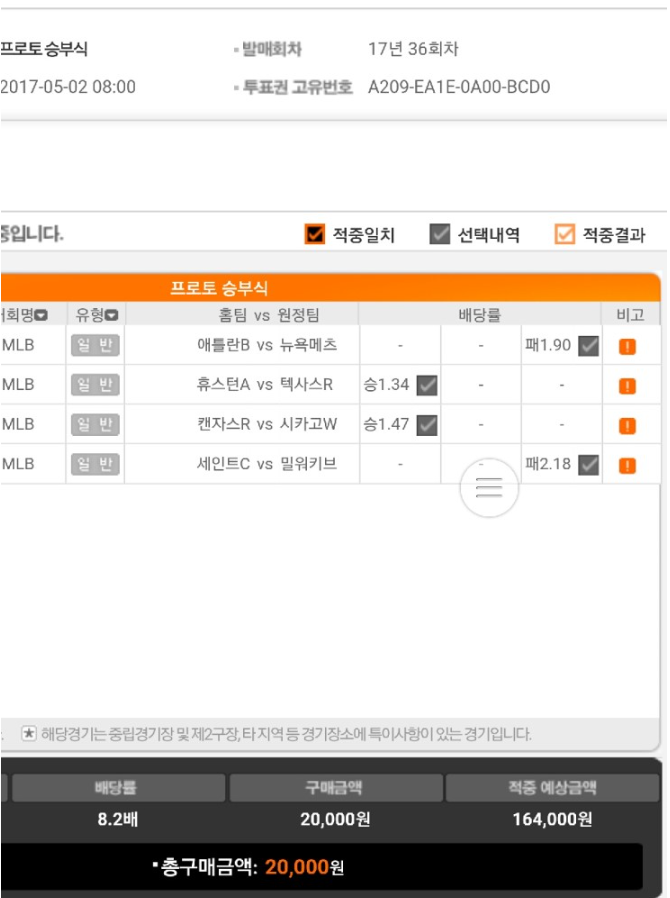Click the 일반 type badge for 애틀란B match
670x898 pixels.
[95, 345]
